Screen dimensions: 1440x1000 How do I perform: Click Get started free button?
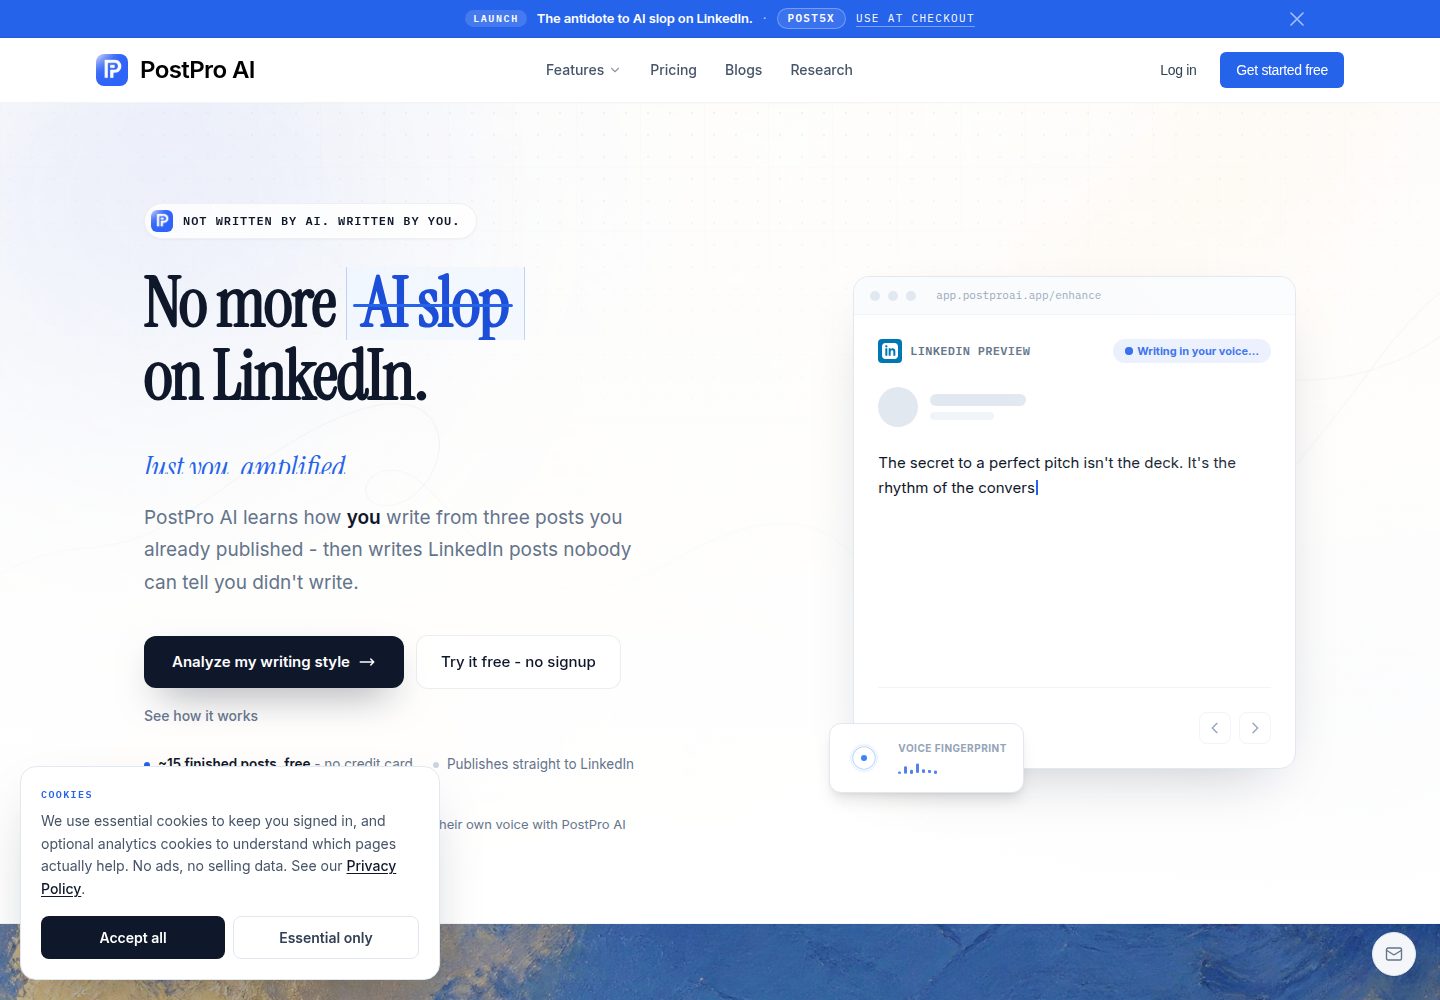pos(1282,70)
